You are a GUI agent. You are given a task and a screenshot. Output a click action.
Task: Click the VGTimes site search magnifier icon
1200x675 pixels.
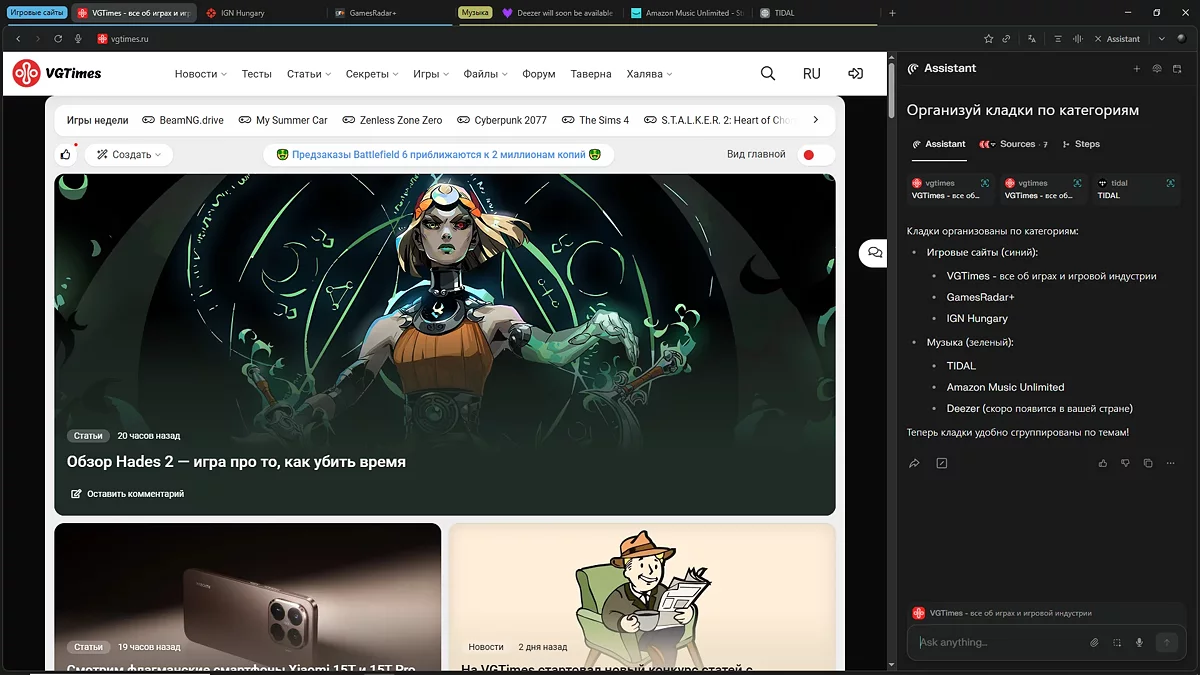point(767,74)
